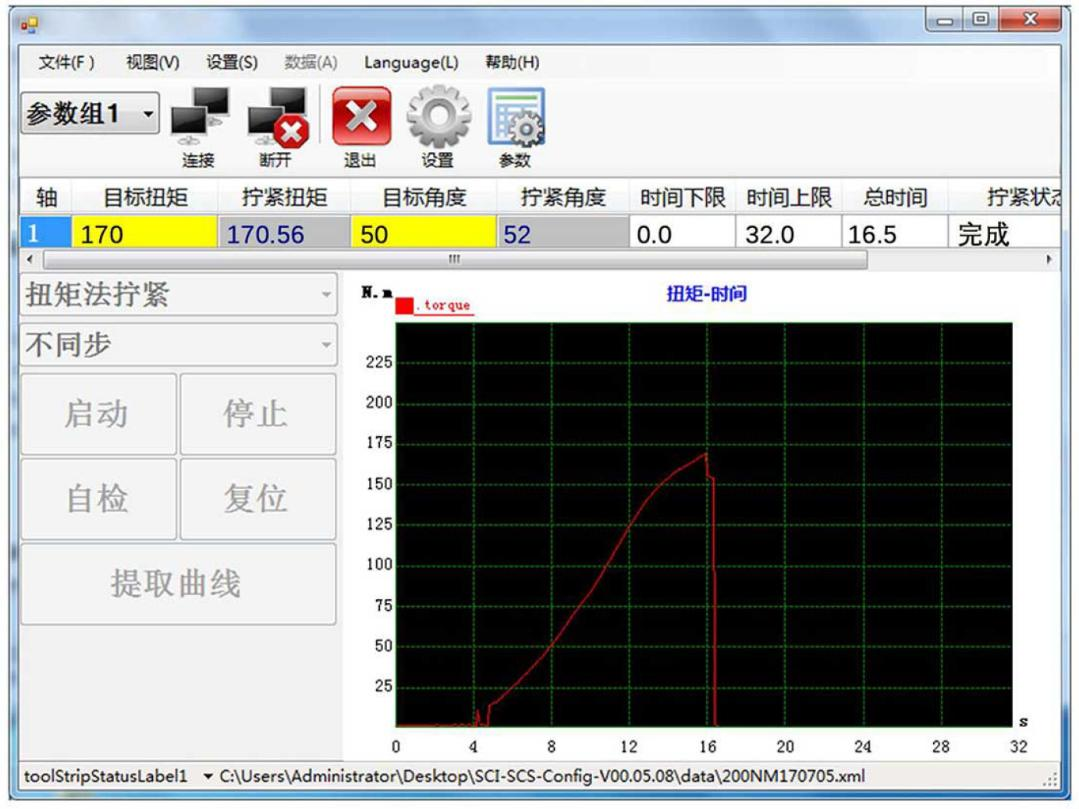
Task: Open the 设置 gear settings icon
Action: coord(437,120)
